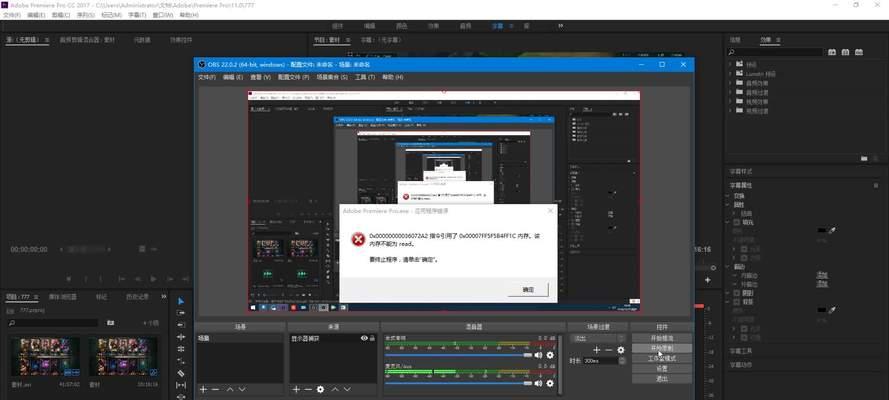Move source up in OBS 来源 panel
889x400 pixels.
pyautogui.click(x=335, y=389)
